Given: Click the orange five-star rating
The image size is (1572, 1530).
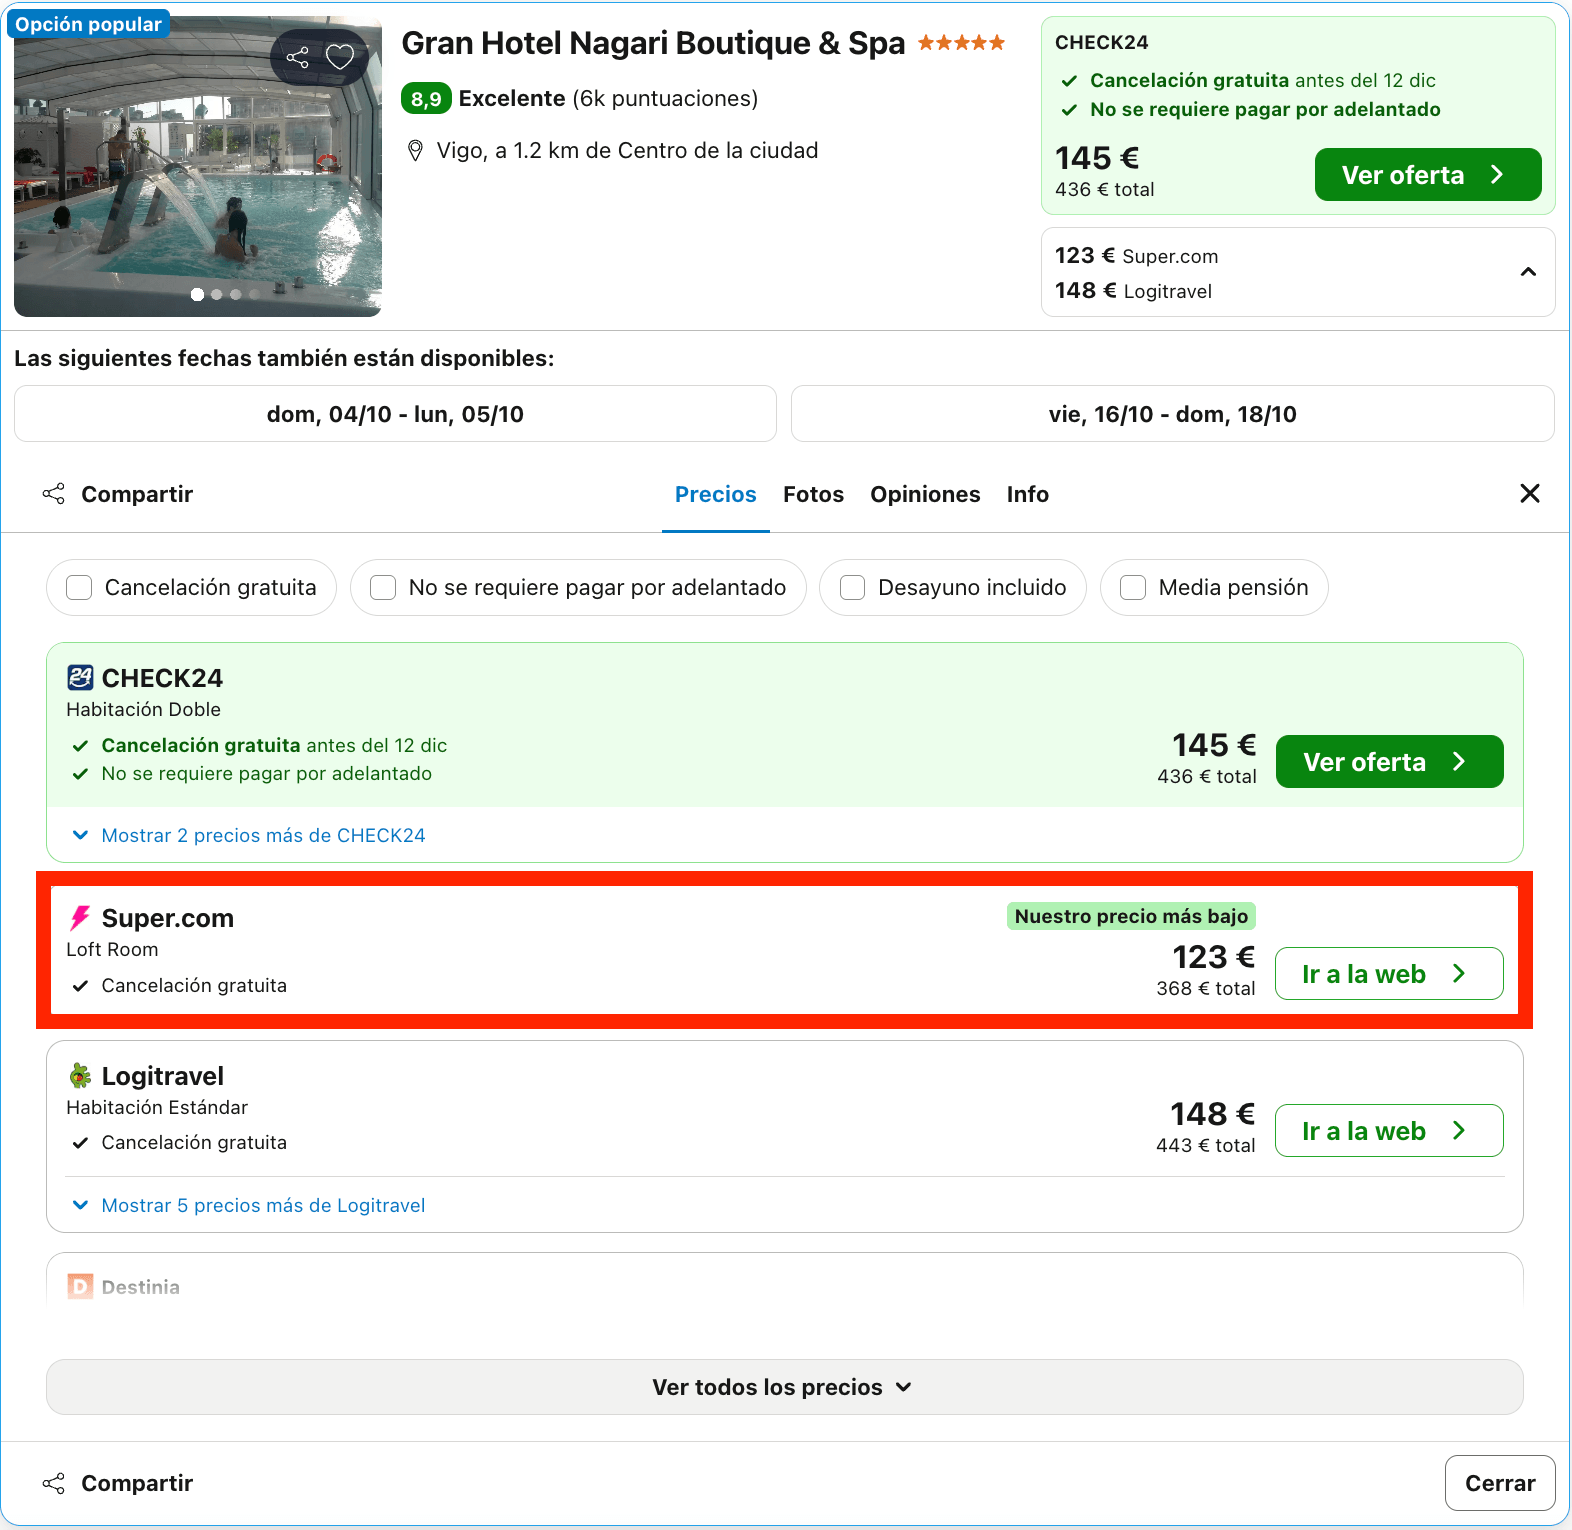Looking at the screenshot, I should click(961, 43).
